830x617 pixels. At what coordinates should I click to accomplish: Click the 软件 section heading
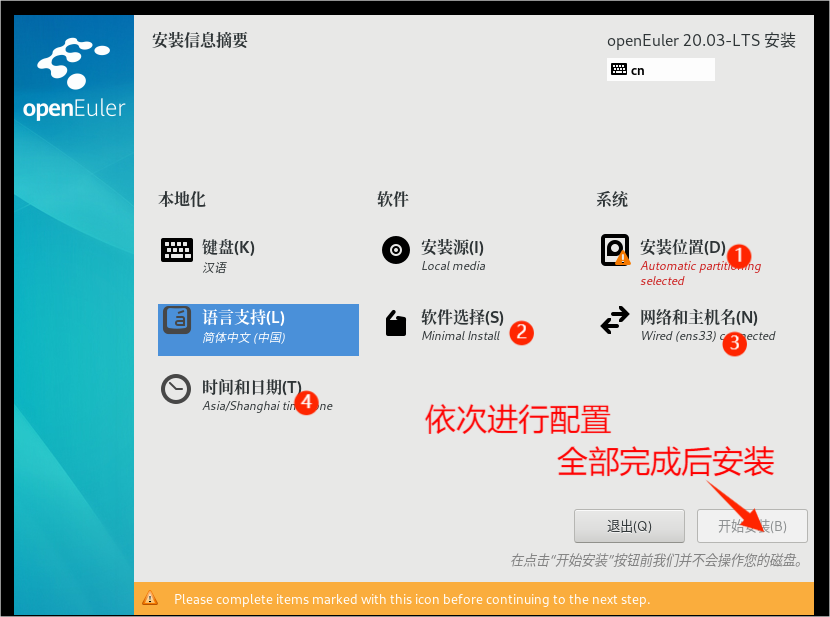393,199
